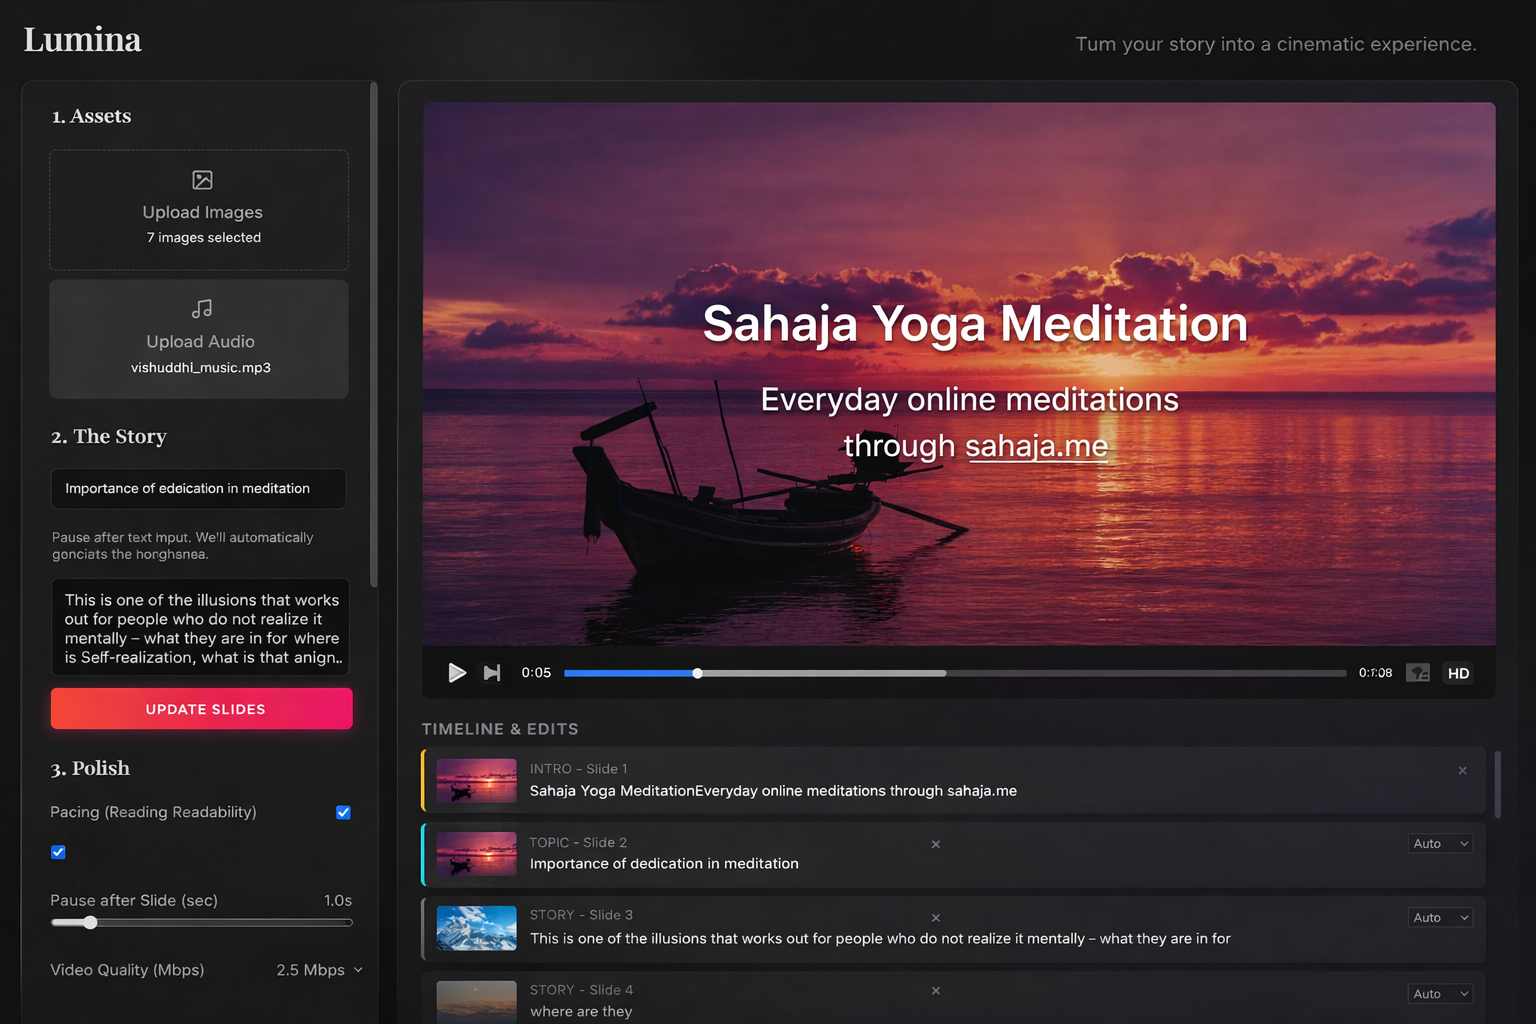Viewport: 1536px width, 1024px height.
Task: Click the 'STORY – Slide 3' label
Action: 581,915
